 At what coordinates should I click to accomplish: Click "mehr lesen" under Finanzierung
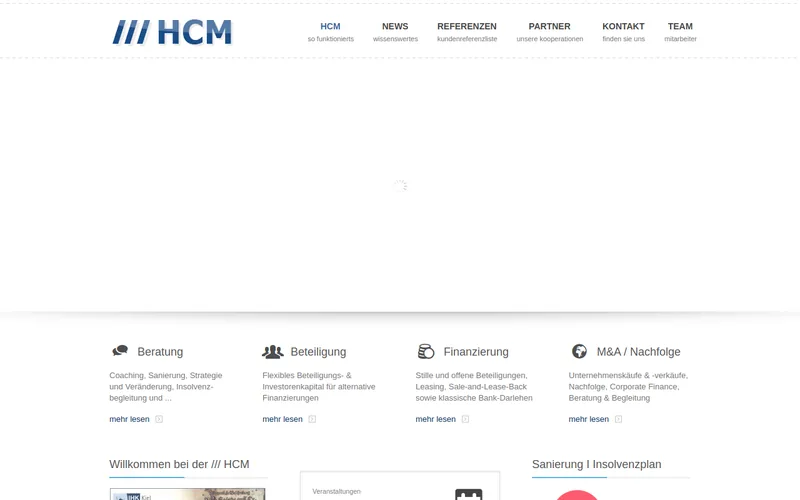[435, 419]
